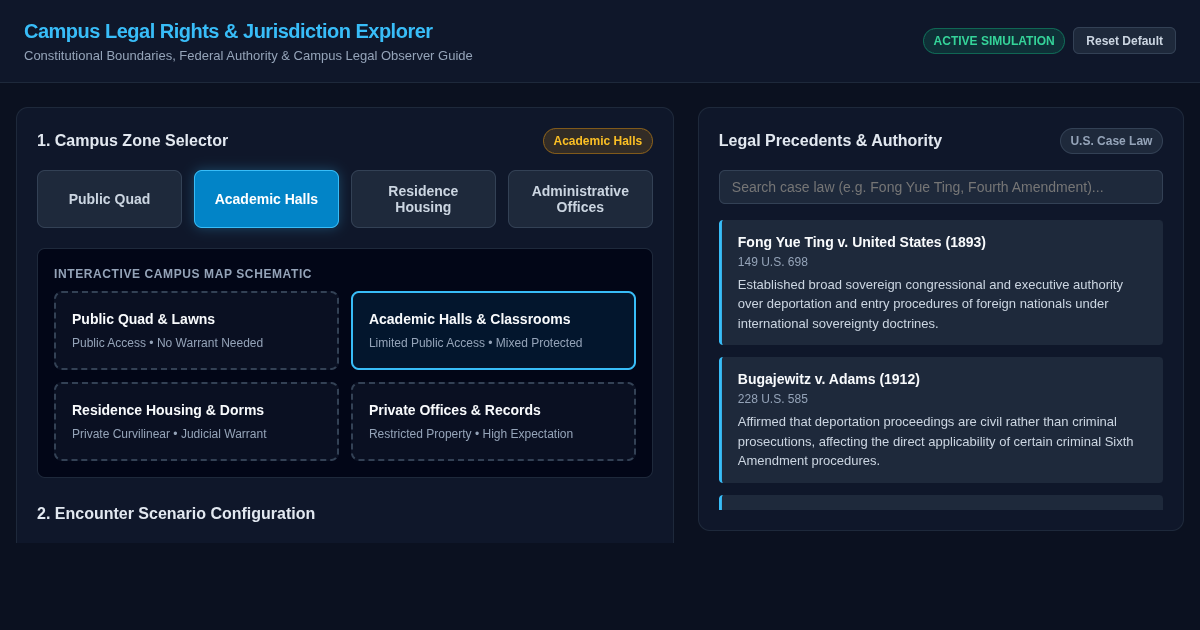Screen dimensions: 1200x630
Task: Click the Academic Halls selected-zone badge
Action: coord(598,141)
